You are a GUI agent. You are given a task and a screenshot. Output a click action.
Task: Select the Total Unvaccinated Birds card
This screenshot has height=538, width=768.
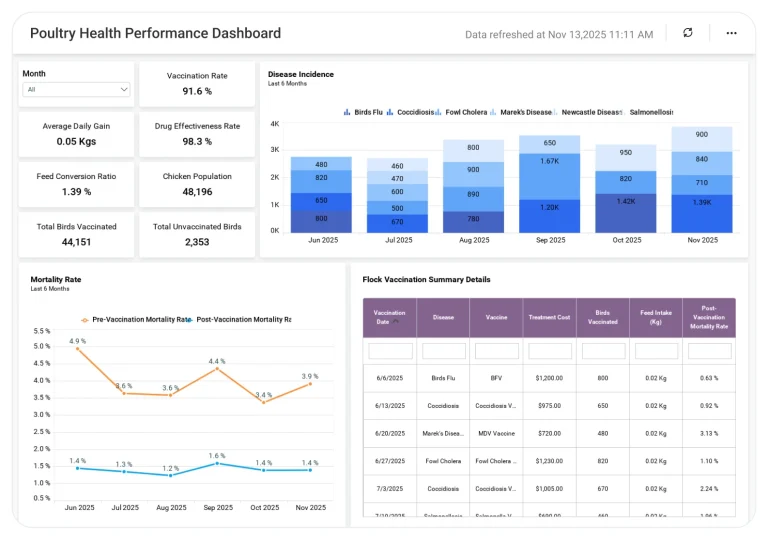[x=197, y=235]
